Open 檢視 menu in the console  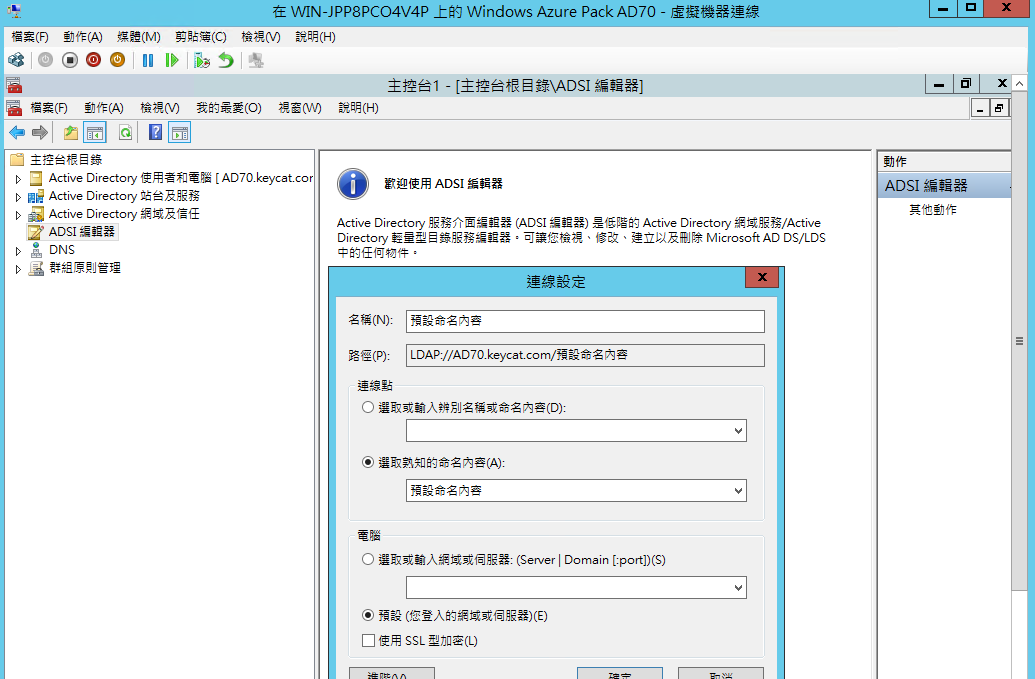coord(160,108)
